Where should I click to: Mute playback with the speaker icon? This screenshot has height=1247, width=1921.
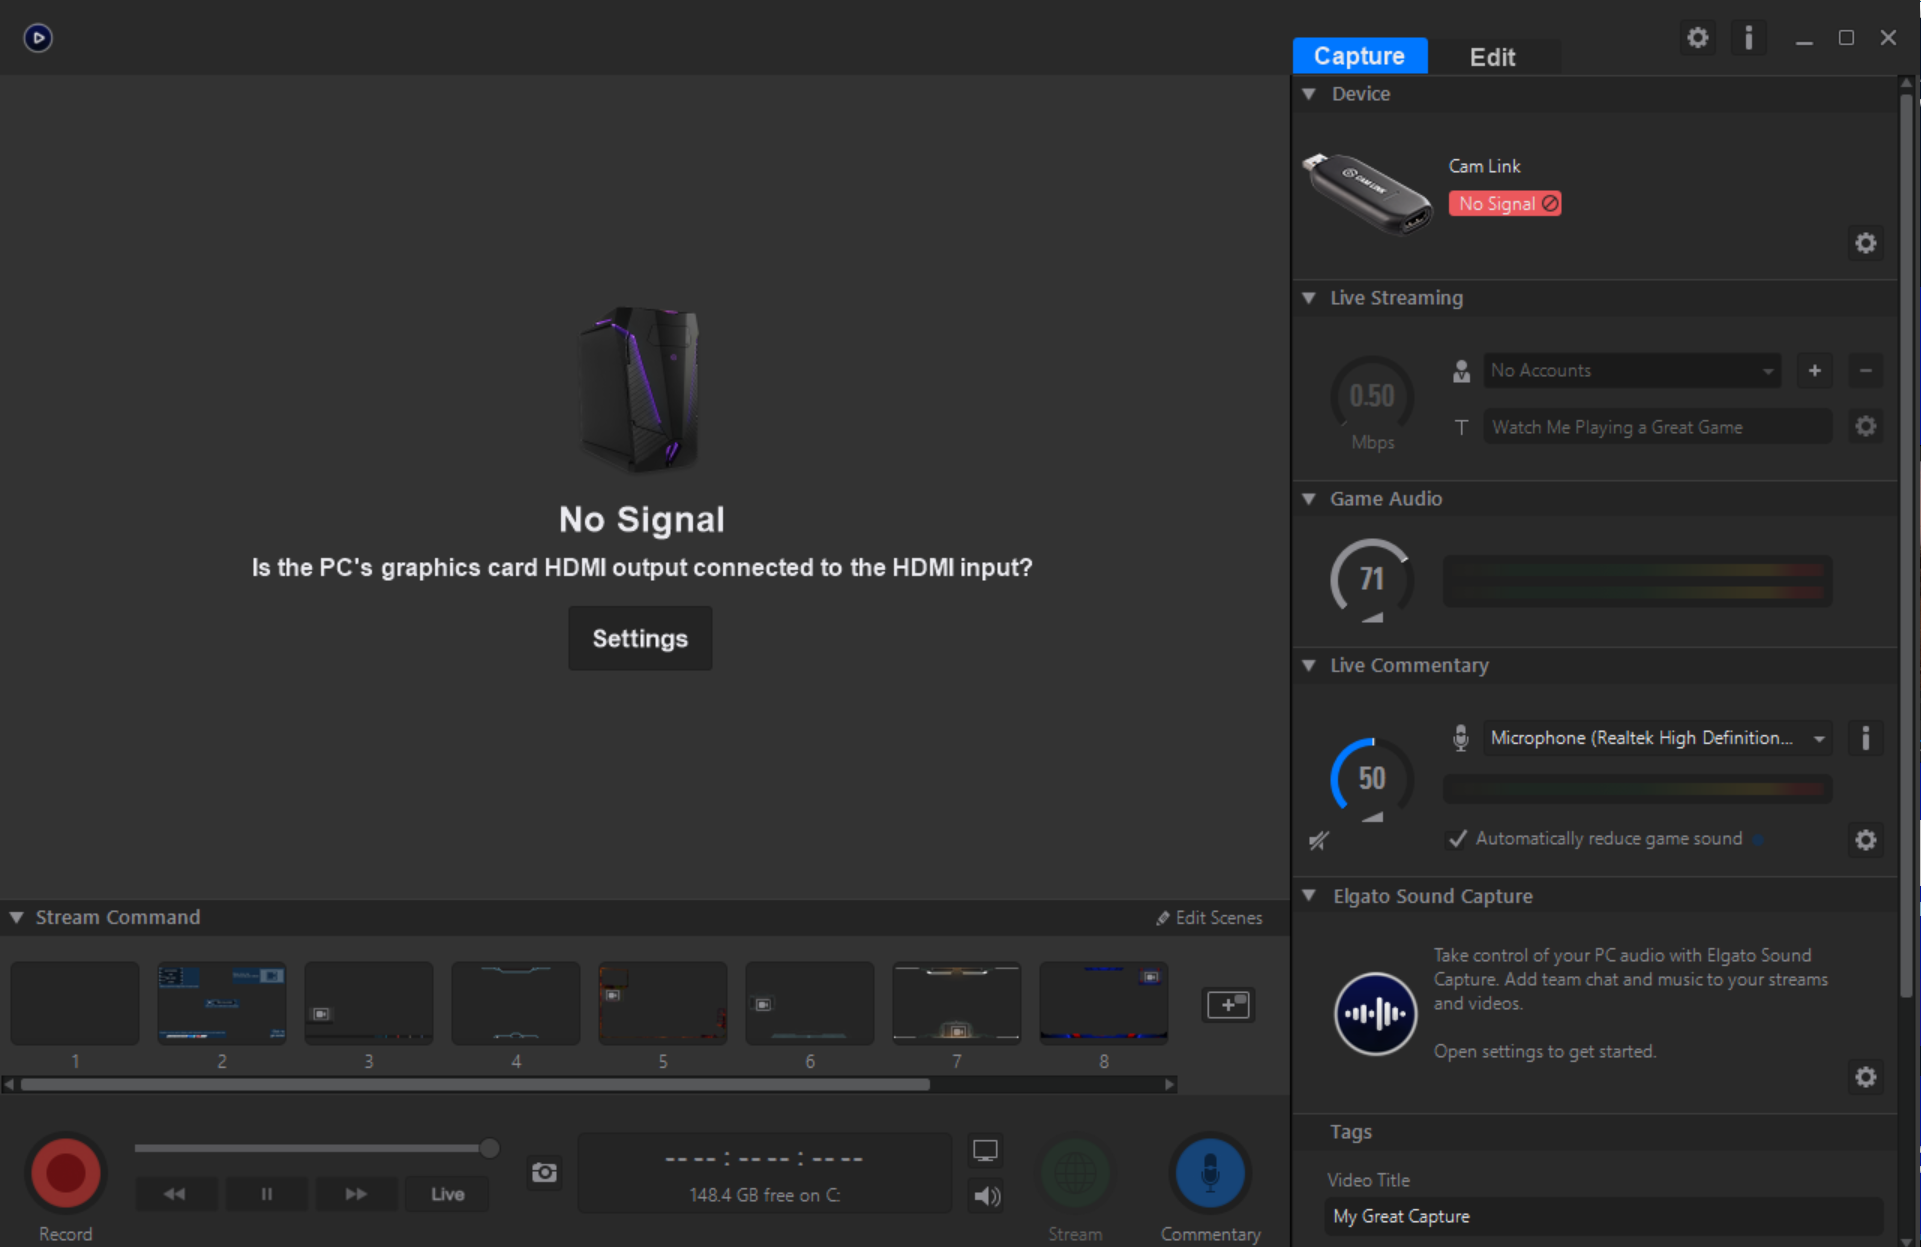click(x=987, y=1196)
